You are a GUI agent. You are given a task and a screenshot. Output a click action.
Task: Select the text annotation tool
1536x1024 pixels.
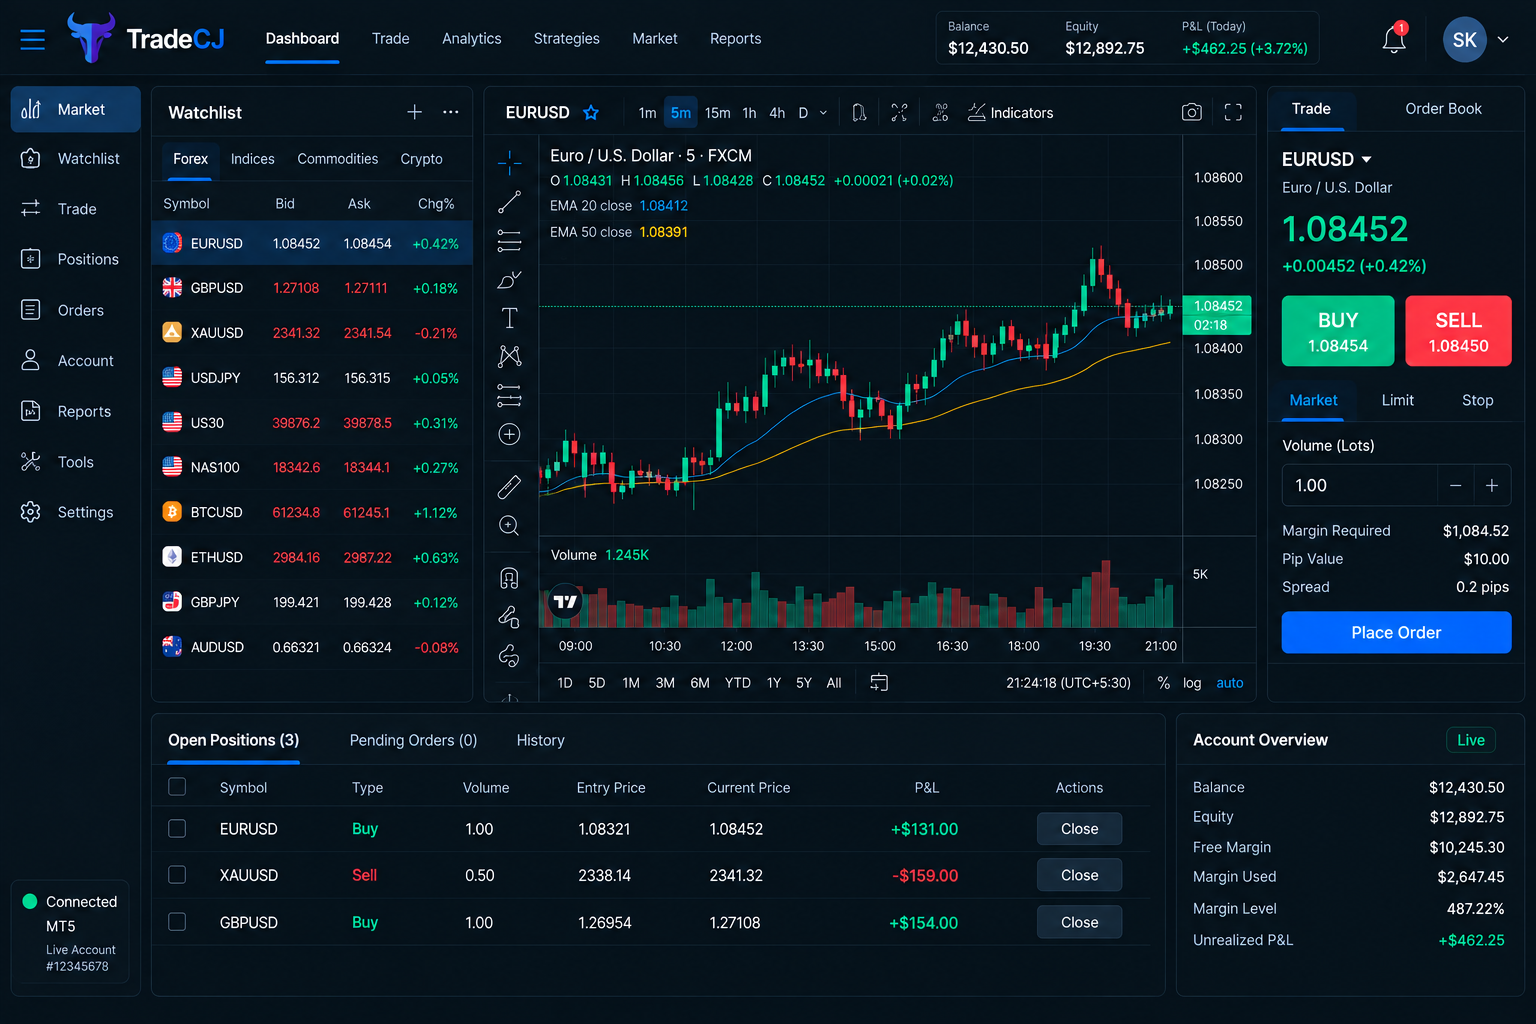[509, 318]
